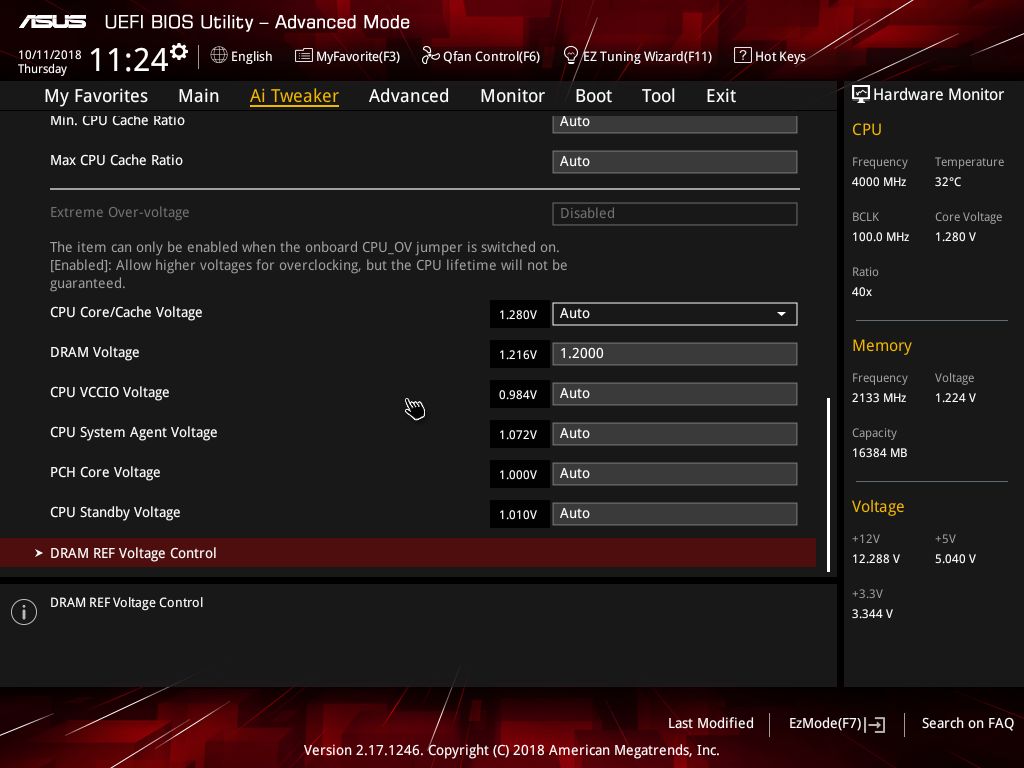Open the Tool tab
Image resolution: width=1024 pixels, height=768 pixels.
(658, 96)
